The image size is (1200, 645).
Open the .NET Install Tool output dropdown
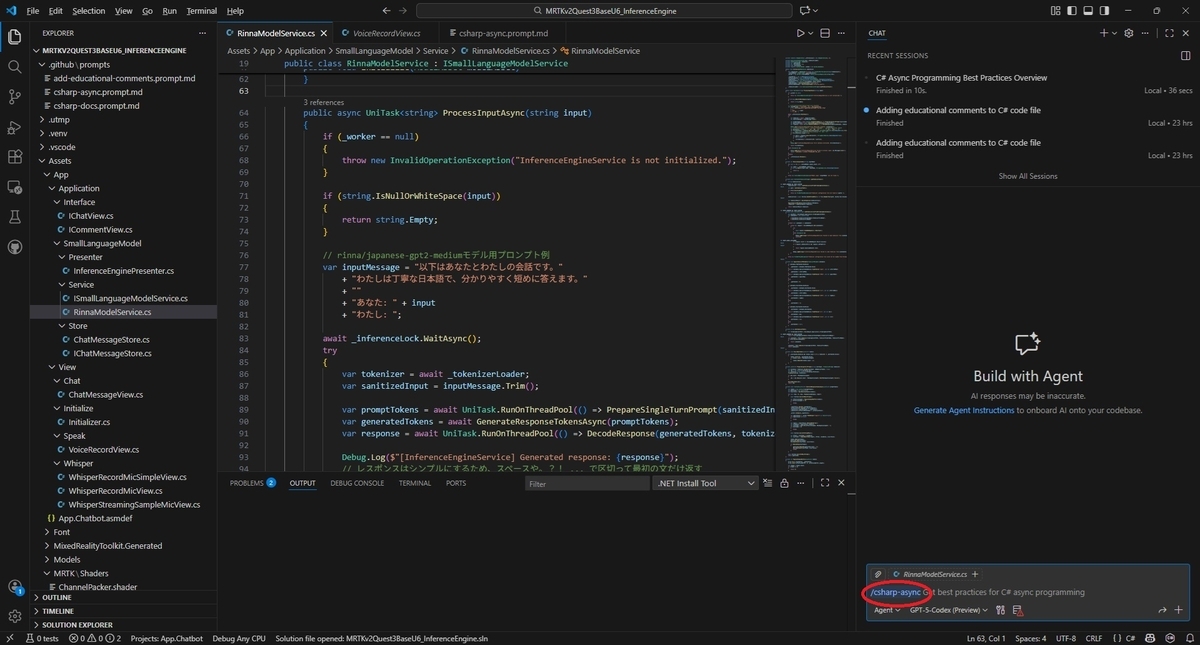point(705,483)
